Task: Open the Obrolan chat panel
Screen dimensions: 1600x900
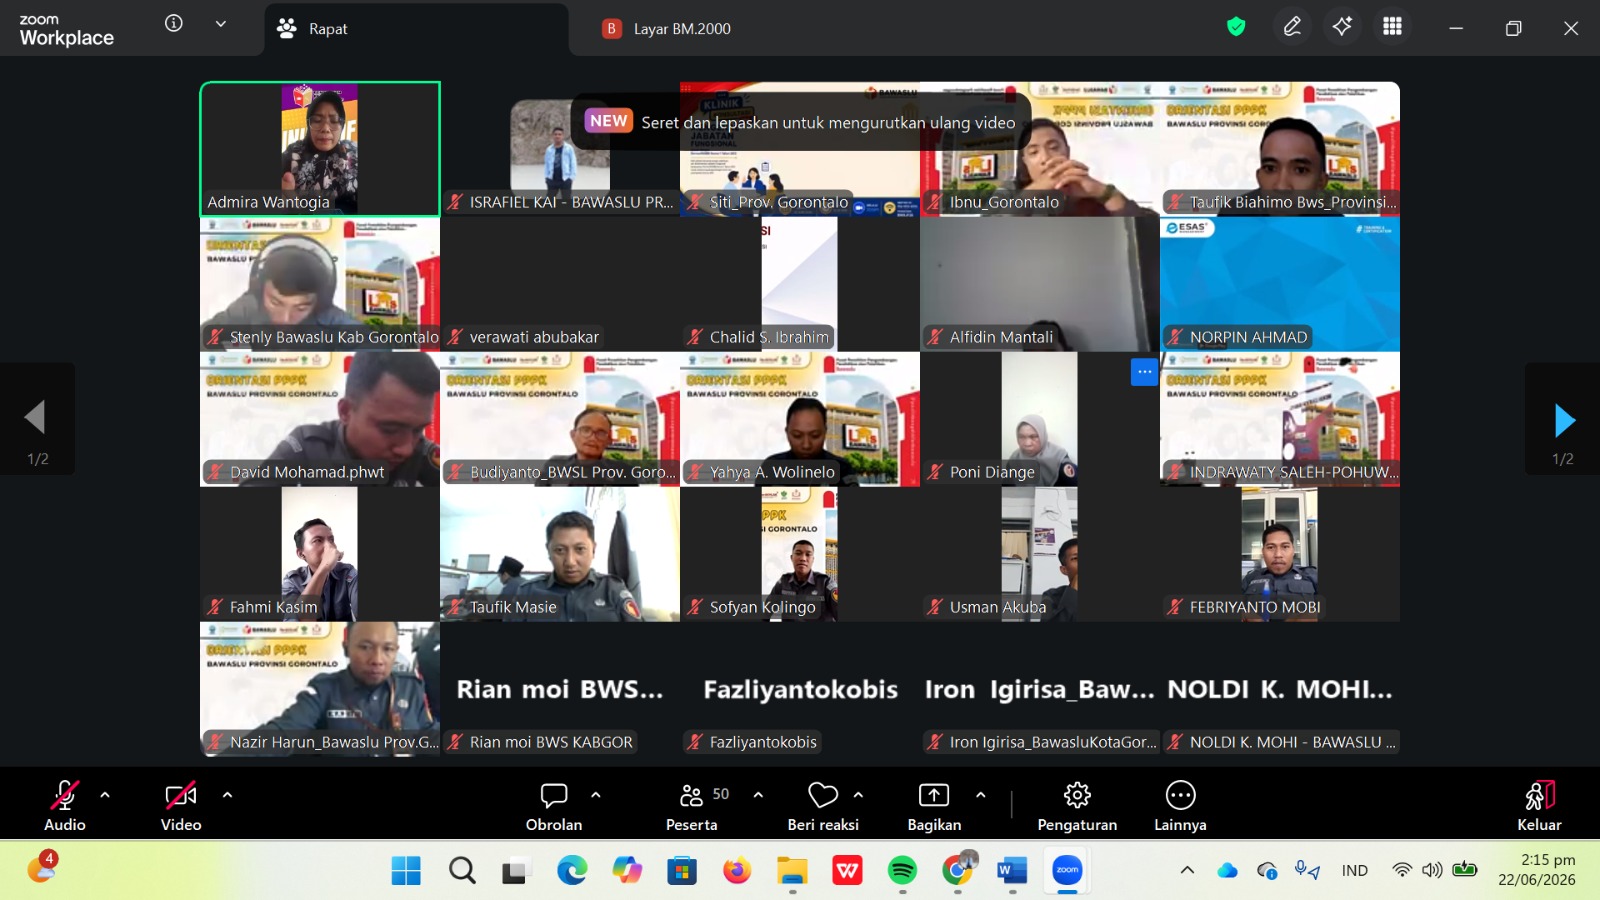Action: (553, 806)
